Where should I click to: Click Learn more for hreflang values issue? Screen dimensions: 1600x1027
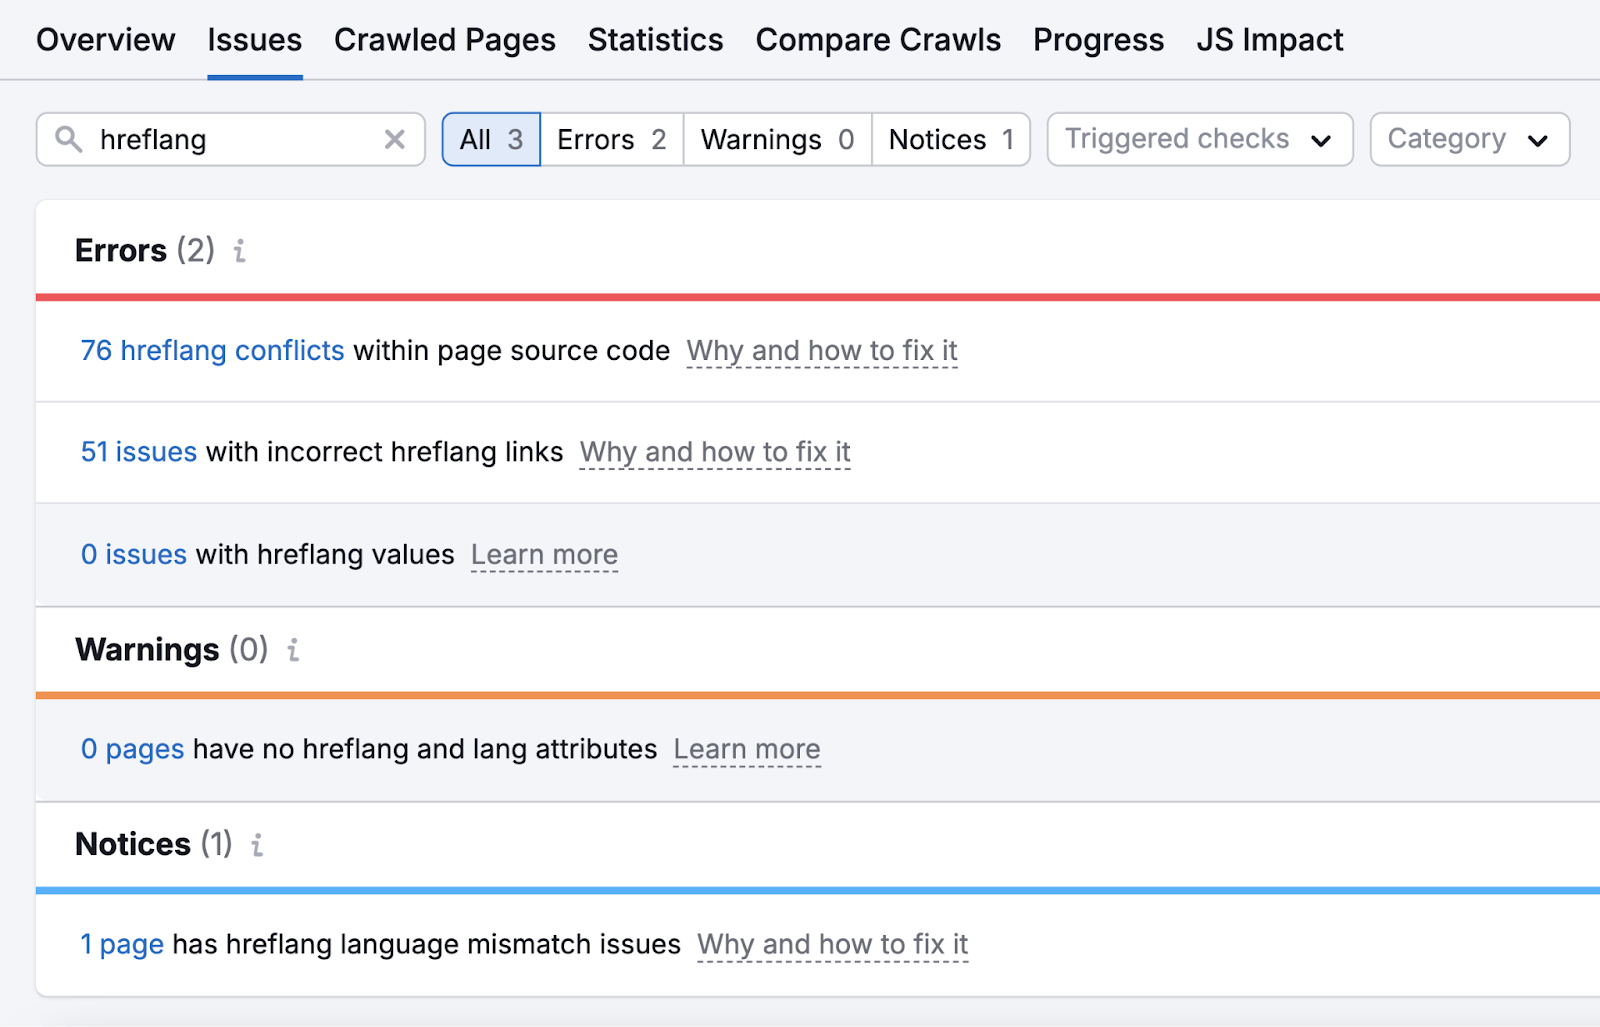[544, 555]
